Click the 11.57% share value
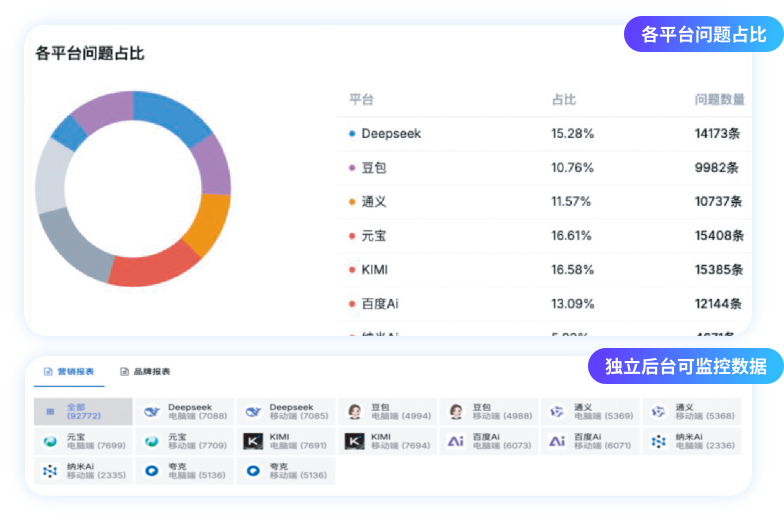The image size is (784, 520). tap(571, 202)
